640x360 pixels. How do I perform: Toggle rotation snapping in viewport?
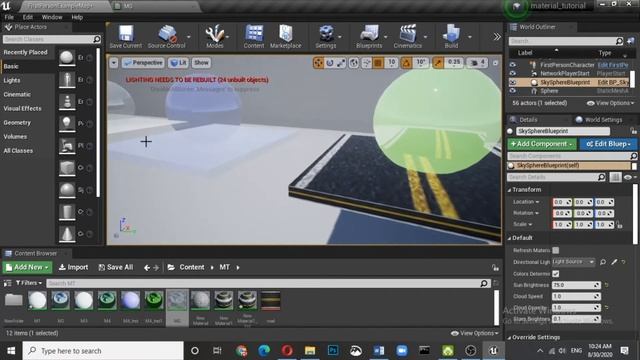406,62
